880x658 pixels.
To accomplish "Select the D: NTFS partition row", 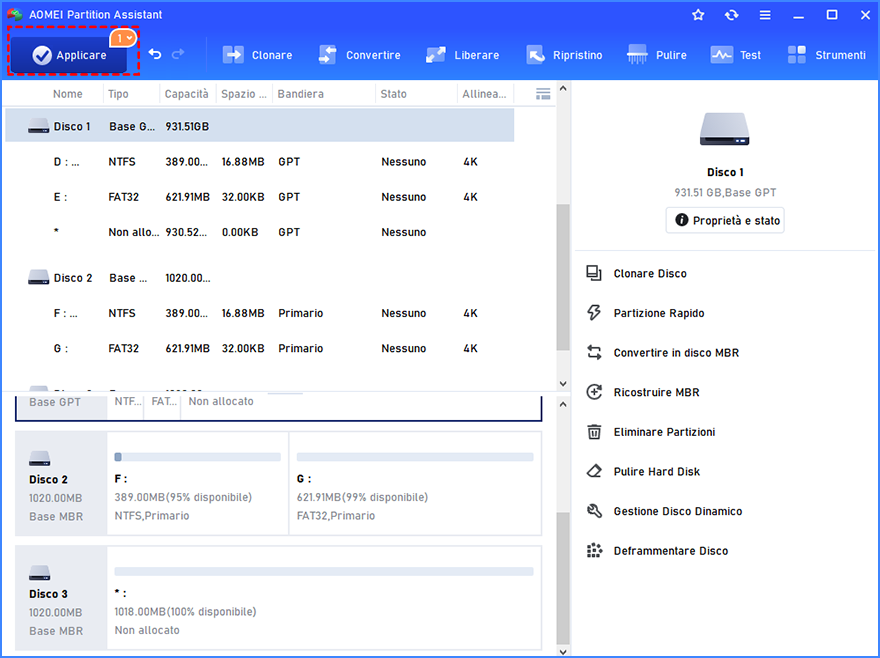I will click(259, 162).
